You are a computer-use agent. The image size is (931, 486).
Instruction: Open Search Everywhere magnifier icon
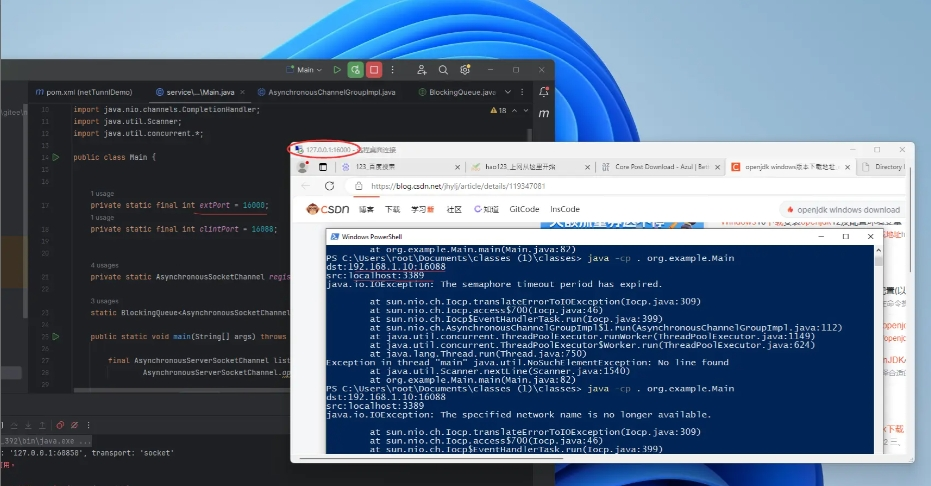click(x=444, y=70)
